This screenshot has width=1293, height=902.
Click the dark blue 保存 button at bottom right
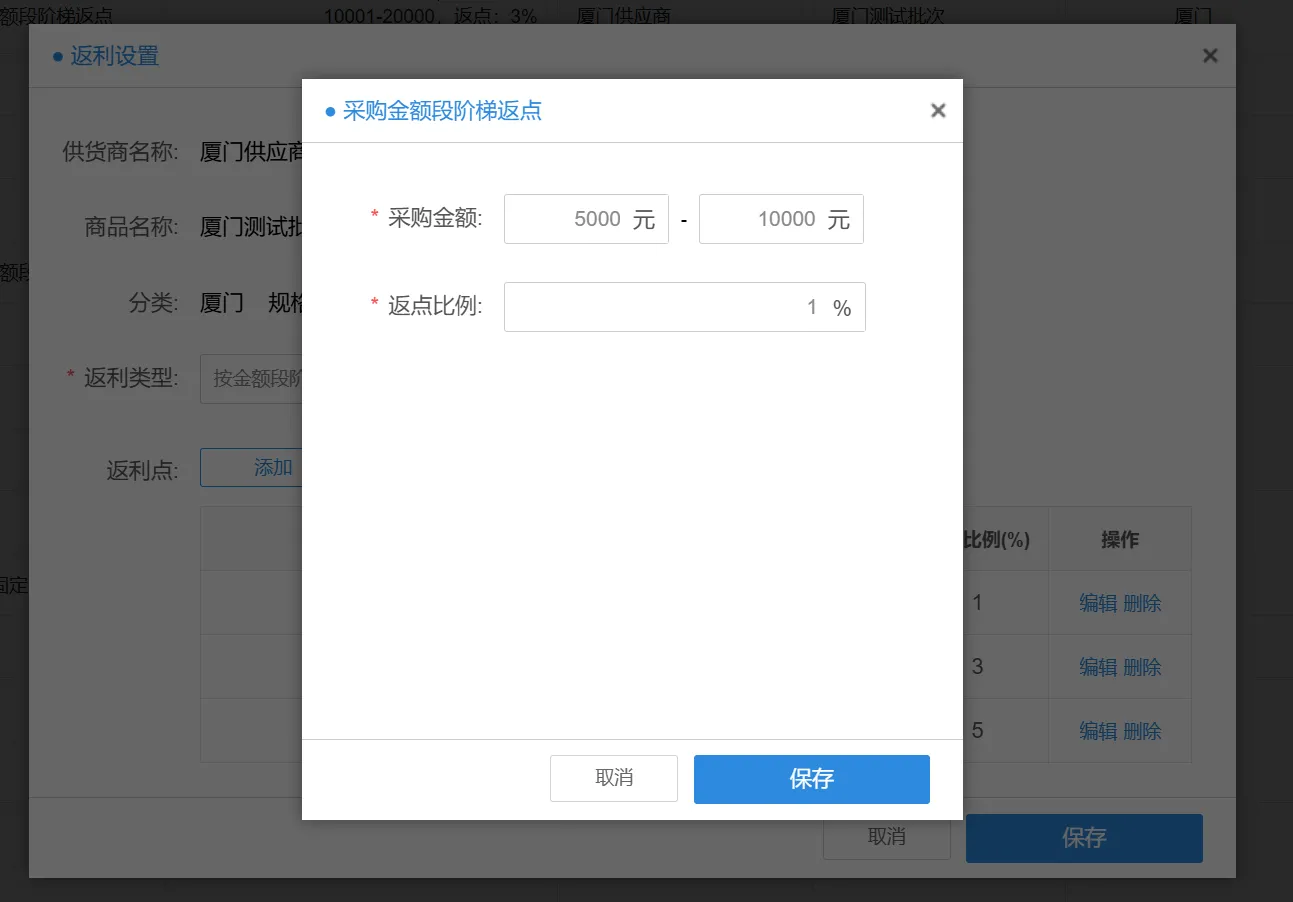pyautogui.click(x=1083, y=838)
